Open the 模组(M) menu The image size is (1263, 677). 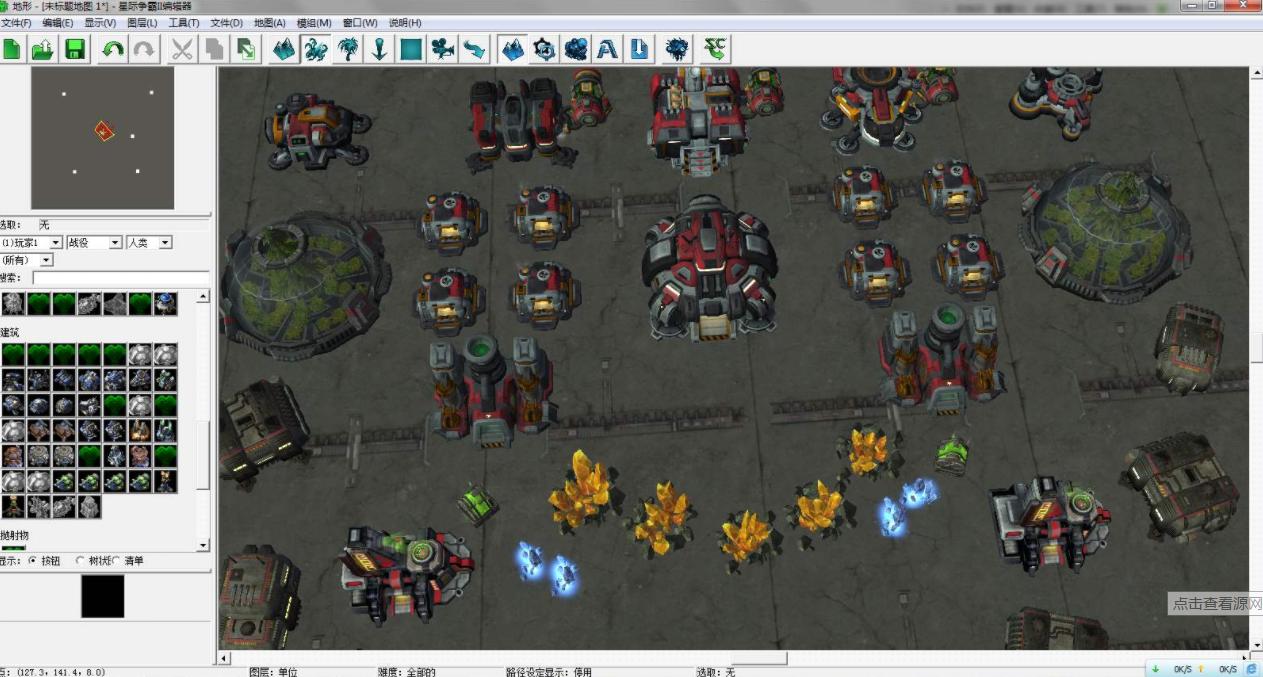[x=314, y=22]
